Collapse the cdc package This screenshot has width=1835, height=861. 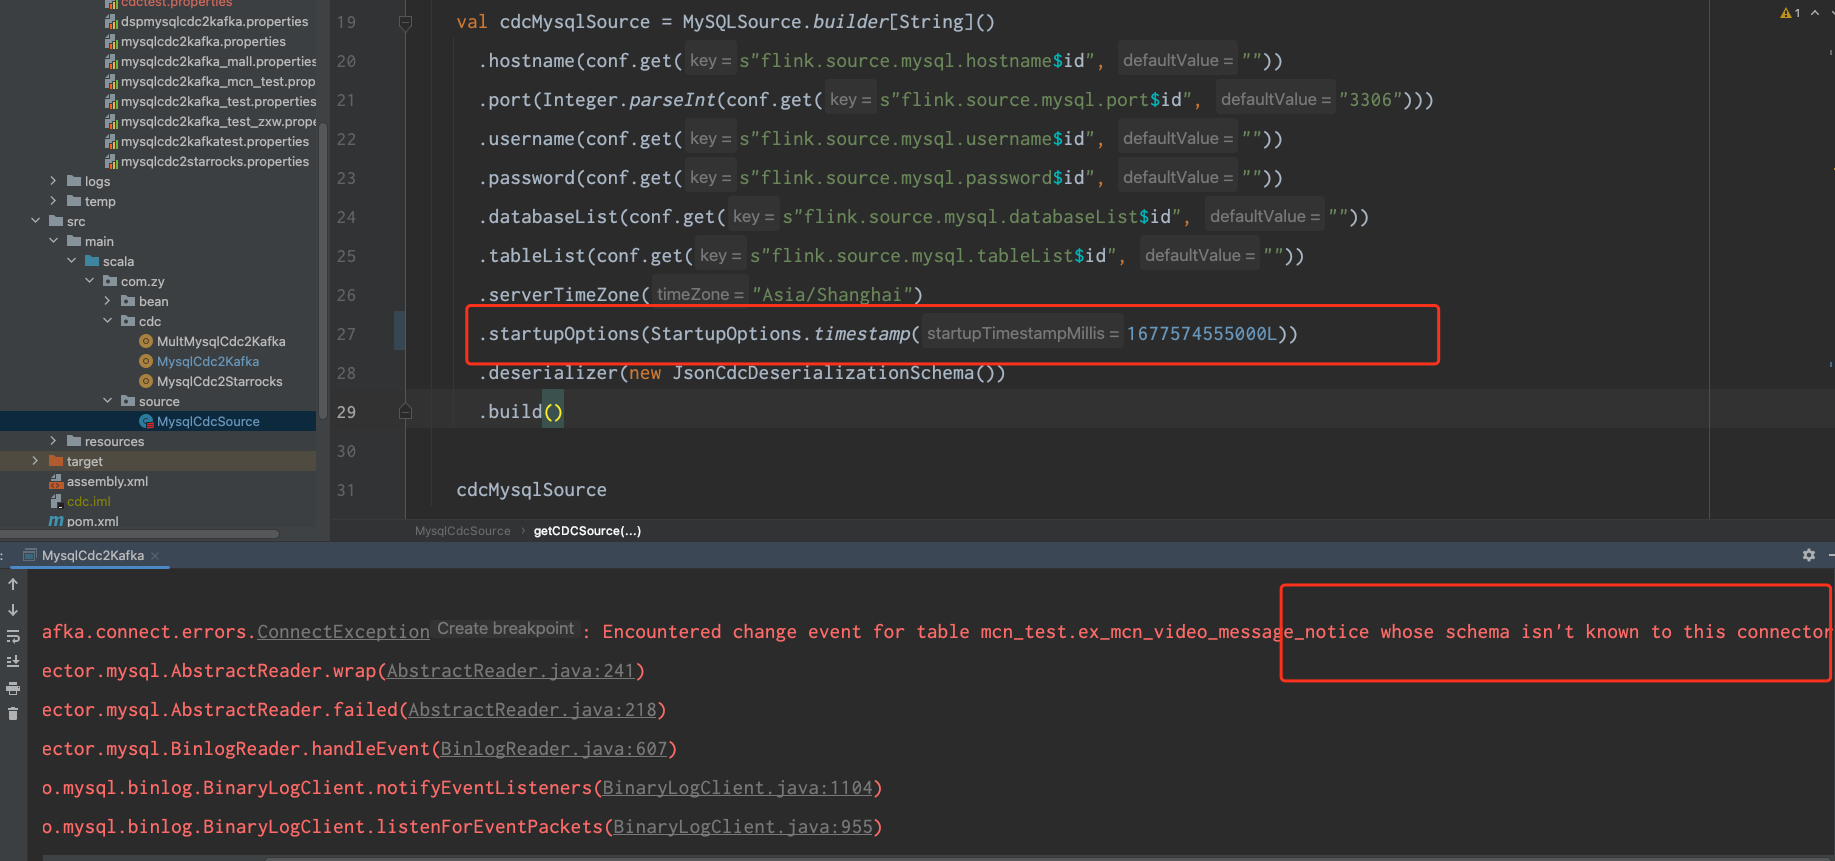tap(107, 321)
